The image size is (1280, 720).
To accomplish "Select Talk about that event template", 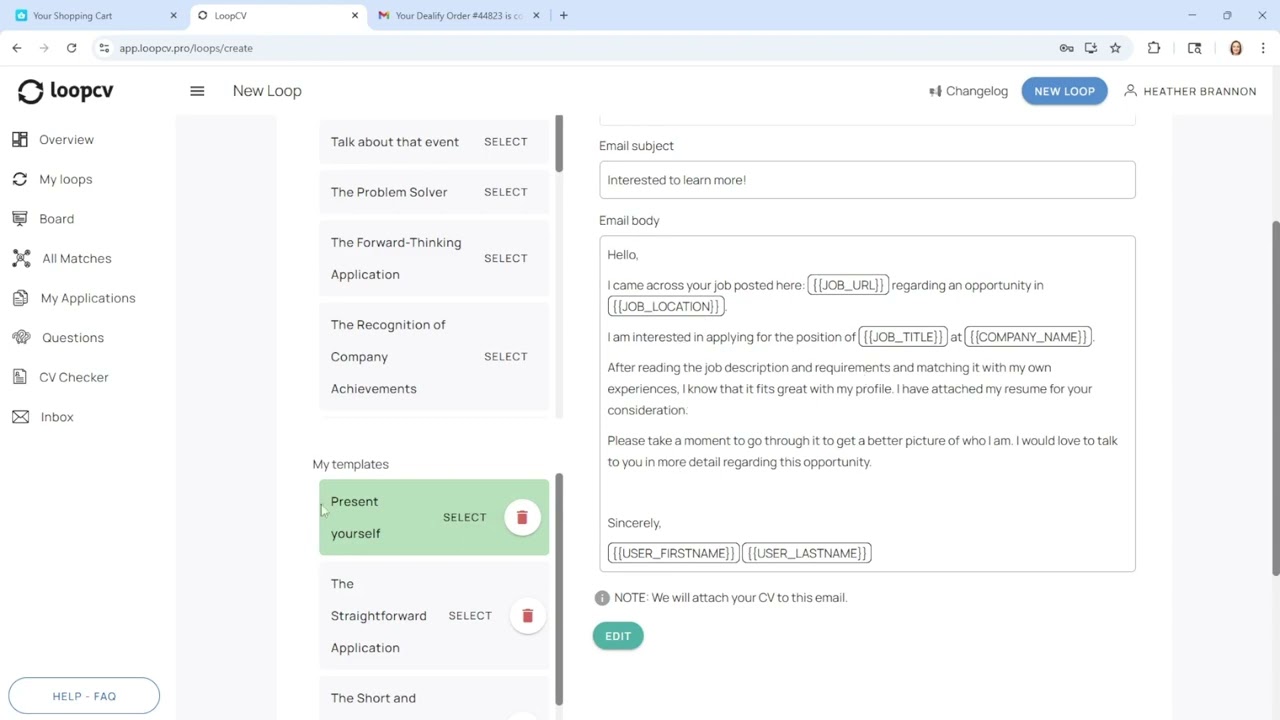I will click(506, 142).
